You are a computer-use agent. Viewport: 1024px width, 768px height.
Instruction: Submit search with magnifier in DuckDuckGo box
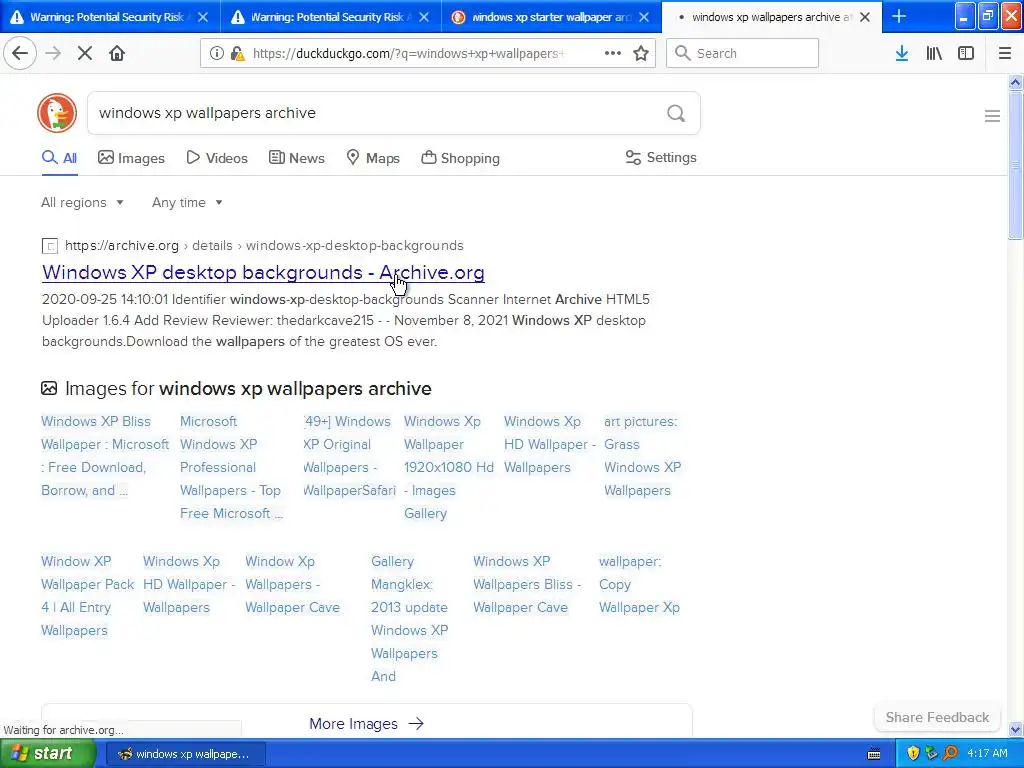click(x=676, y=114)
